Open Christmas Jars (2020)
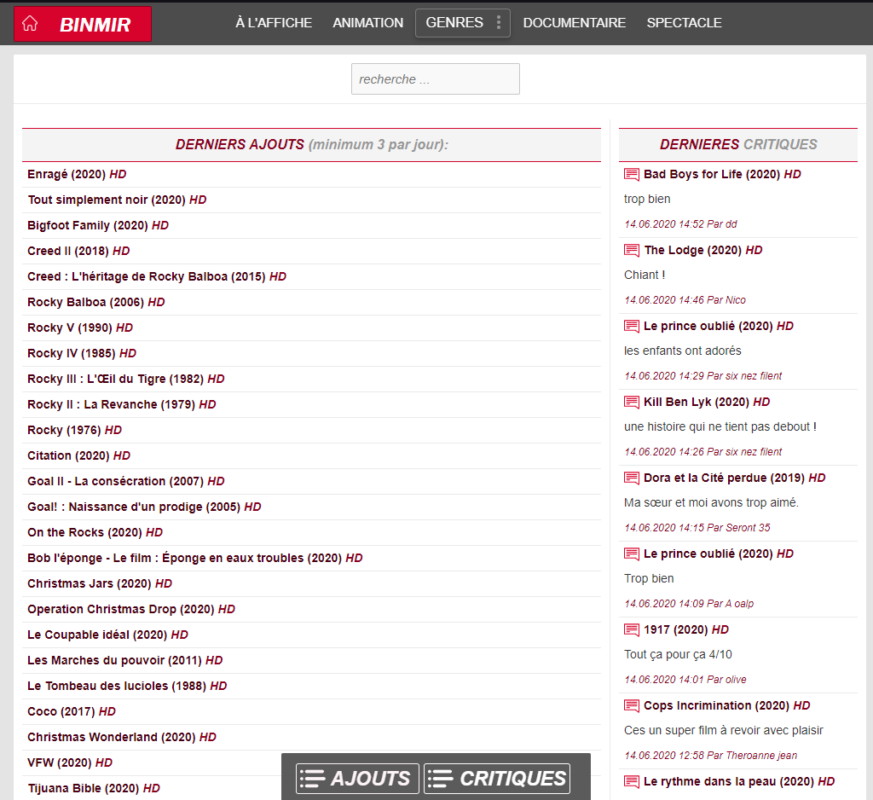873x800 pixels. tap(100, 584)
